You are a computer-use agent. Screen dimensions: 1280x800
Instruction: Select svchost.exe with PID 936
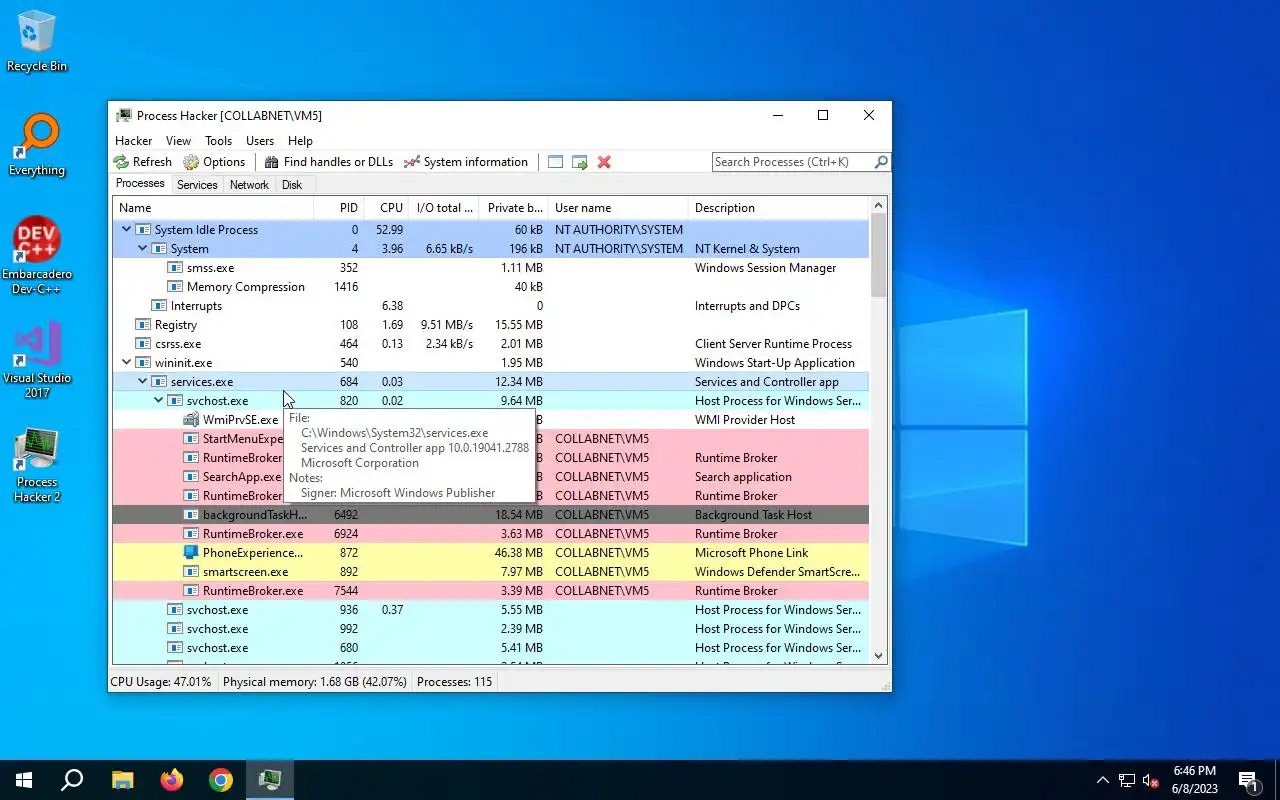pyautogui.click(x=491, y=610)
